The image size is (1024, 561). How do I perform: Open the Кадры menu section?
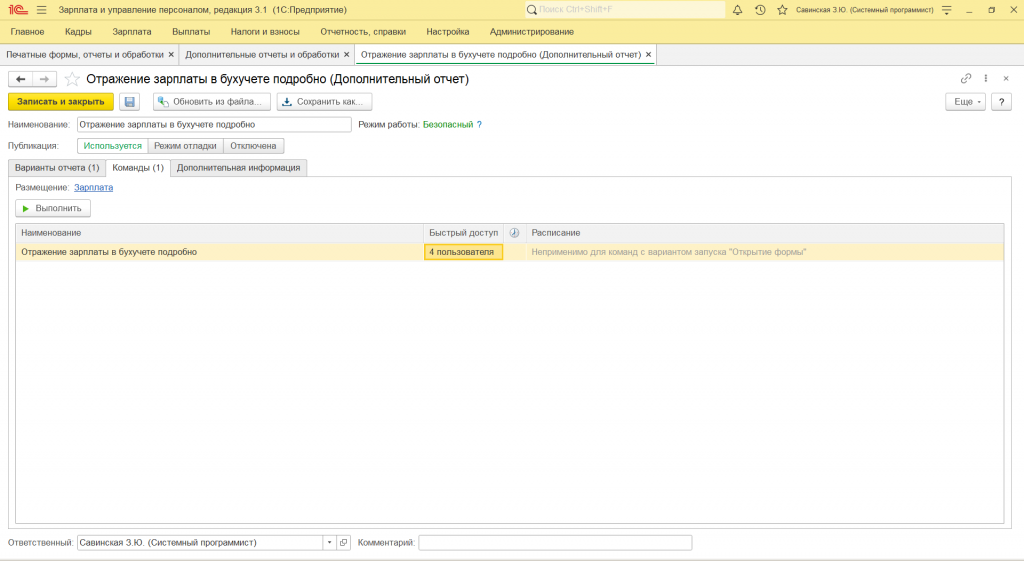[78, 32]
